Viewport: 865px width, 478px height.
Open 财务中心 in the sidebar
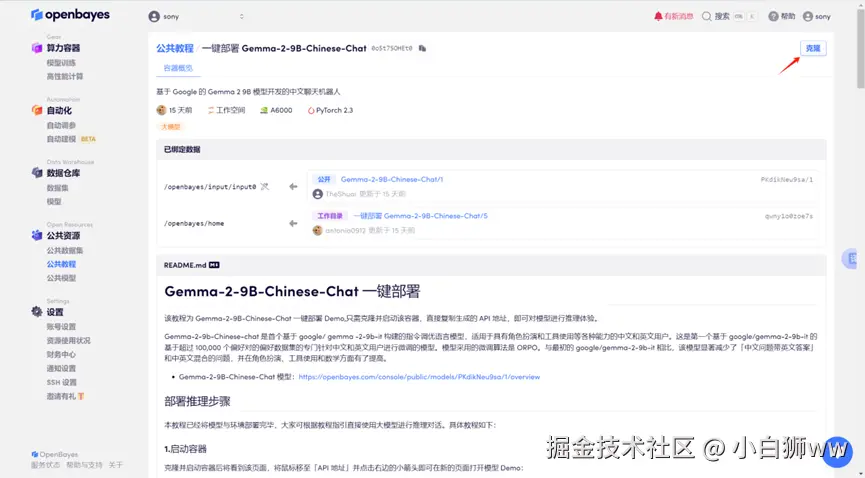click(x=61, y=354)
